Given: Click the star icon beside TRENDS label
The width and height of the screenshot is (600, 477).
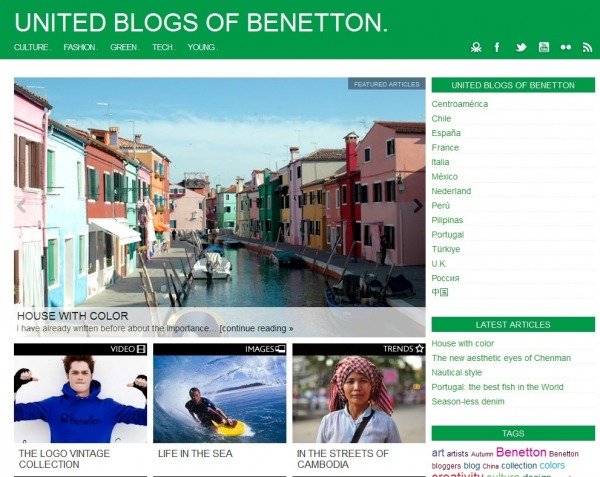Looking at the screenshot, I should 420,349.
